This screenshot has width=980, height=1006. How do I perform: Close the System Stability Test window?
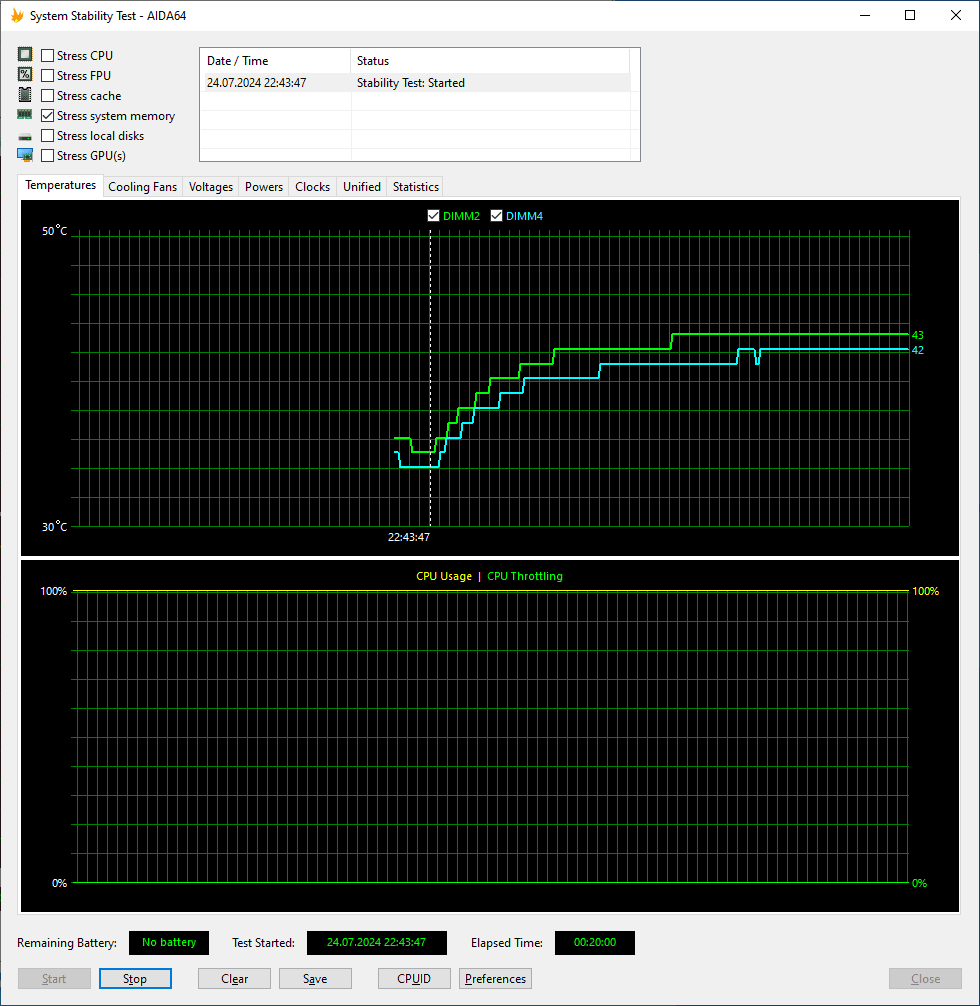click(x=956, y=15)
